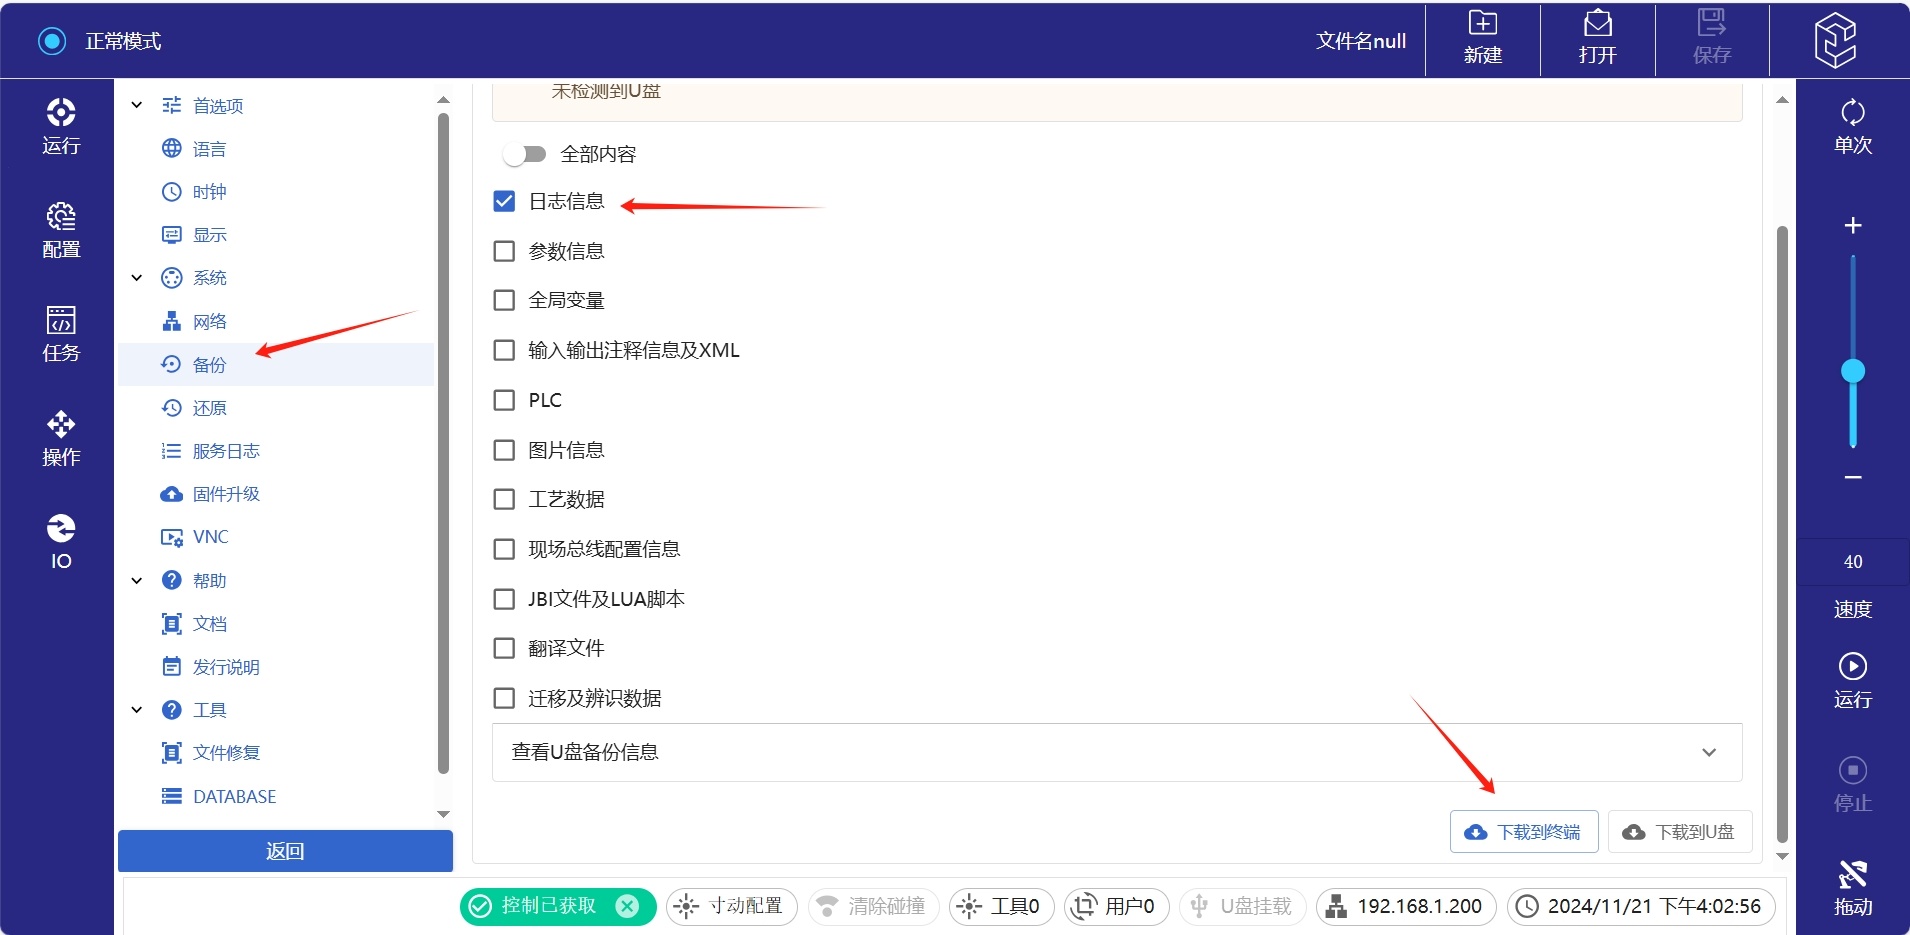Click the 下载到终端 button
This screenshot has height=935, width=1910.
(x=1523, y=832)
